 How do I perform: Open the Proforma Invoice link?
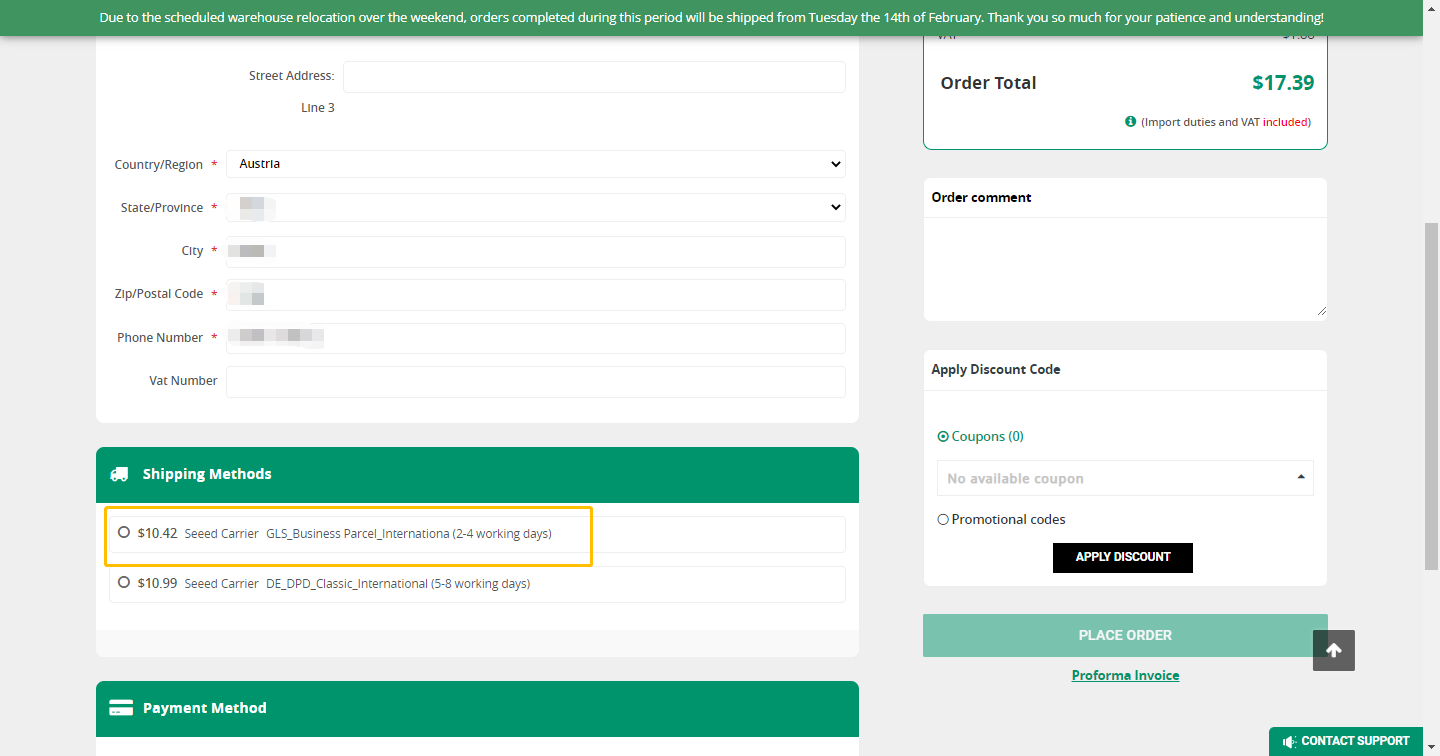1125,675
